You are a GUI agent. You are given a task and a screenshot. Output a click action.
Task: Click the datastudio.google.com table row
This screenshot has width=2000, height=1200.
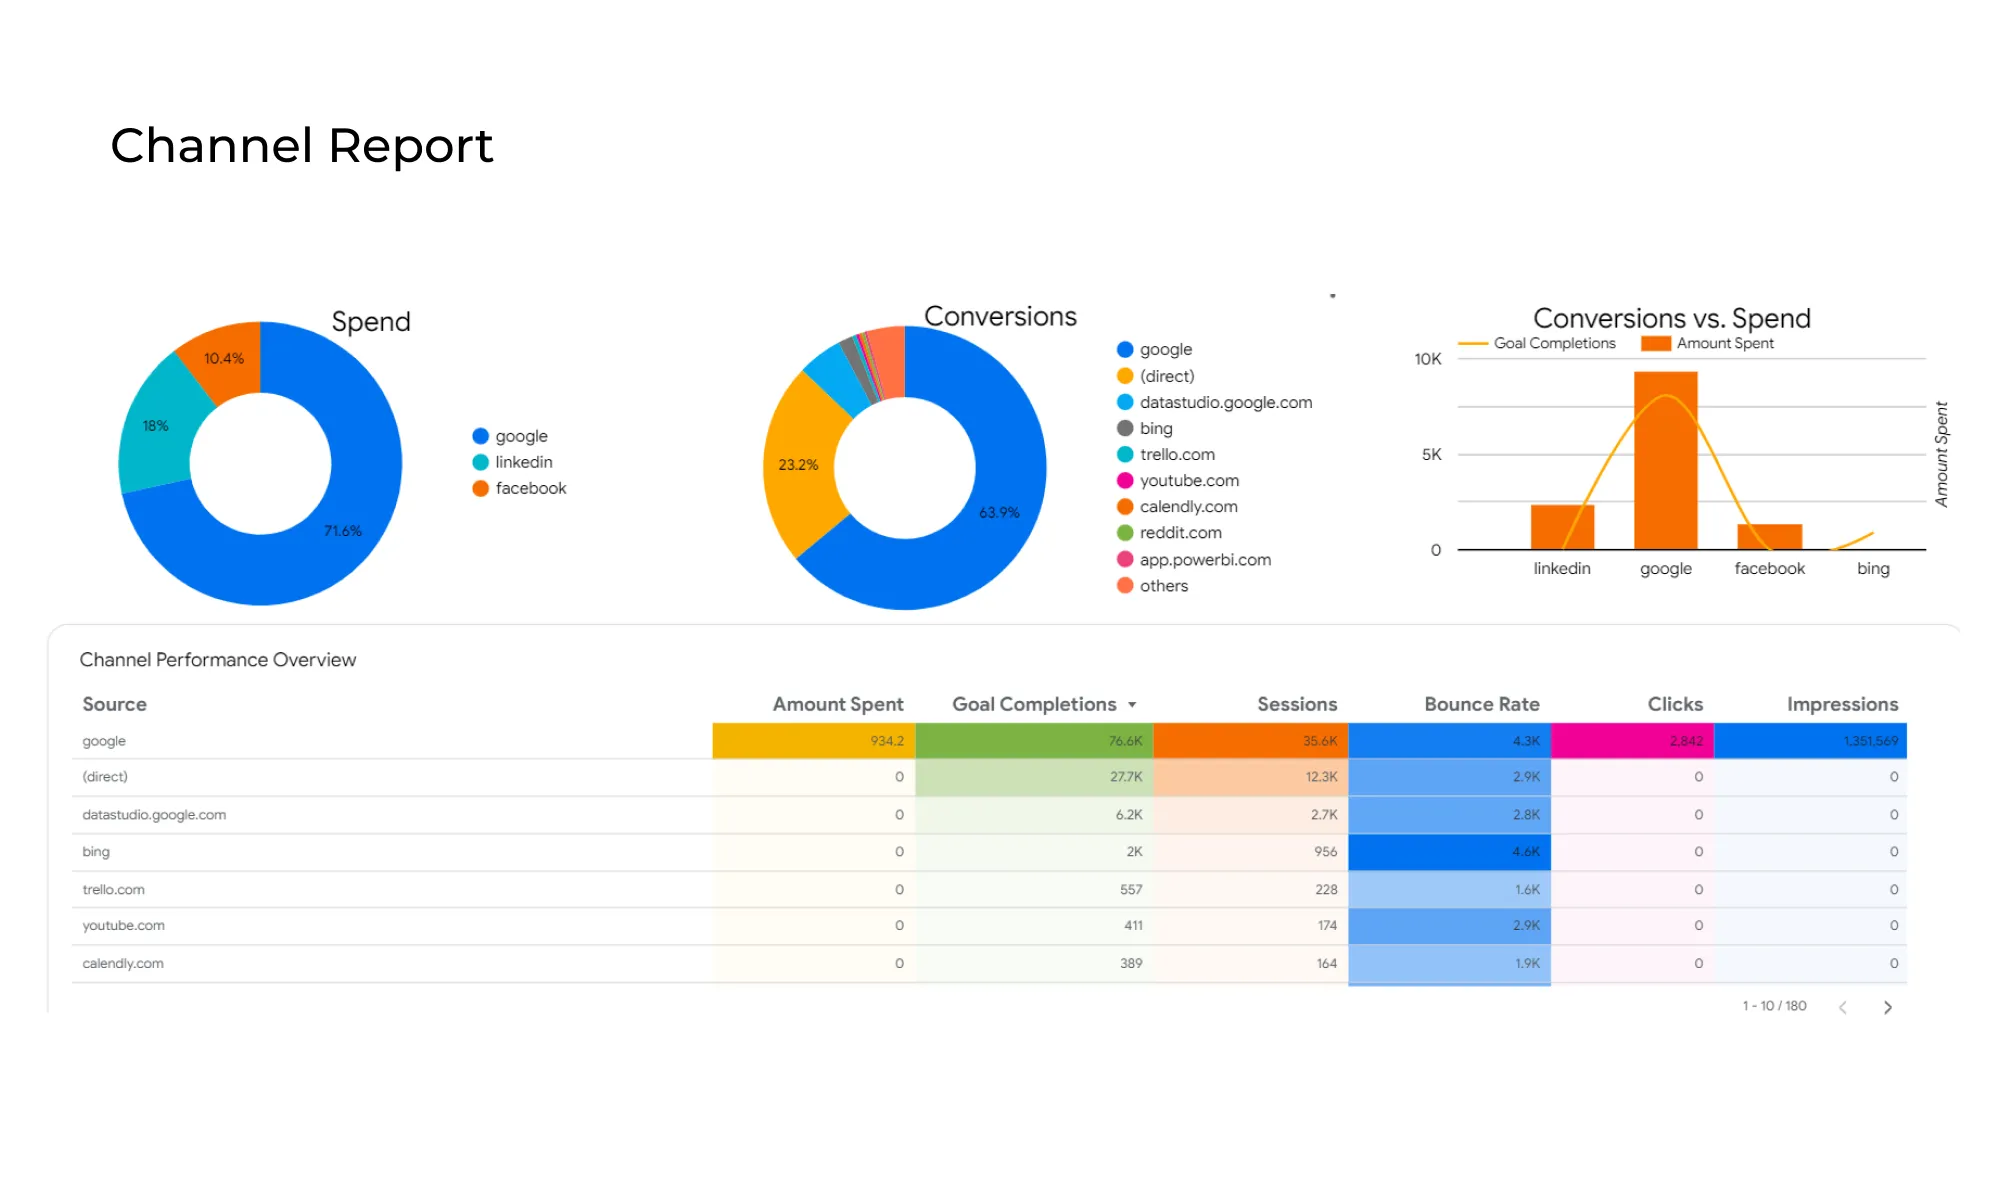(x=154, y=815)
